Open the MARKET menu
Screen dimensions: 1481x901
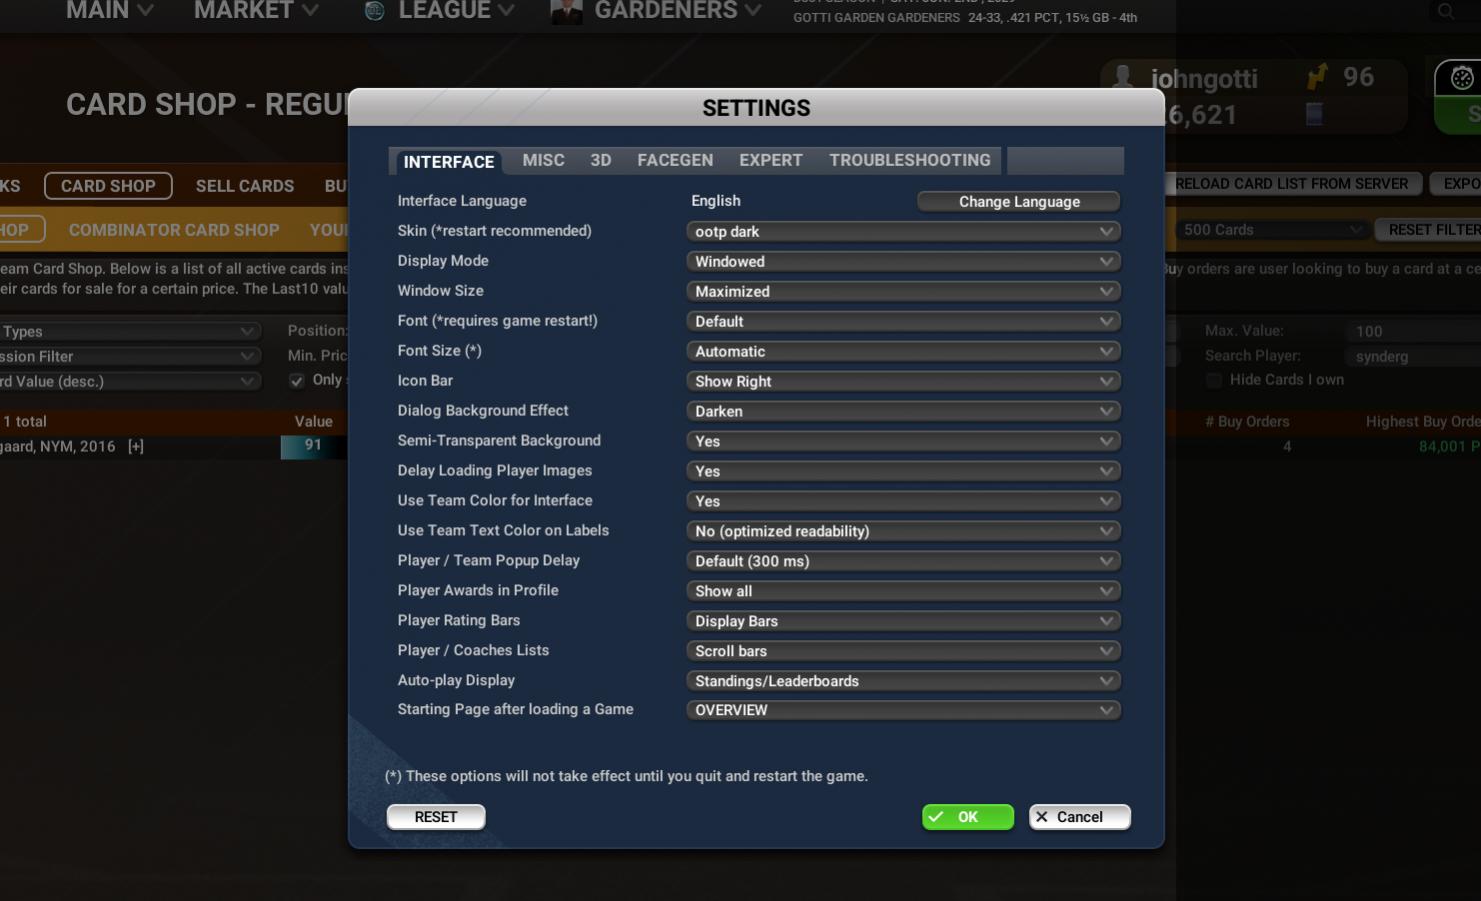pos(243,11)
